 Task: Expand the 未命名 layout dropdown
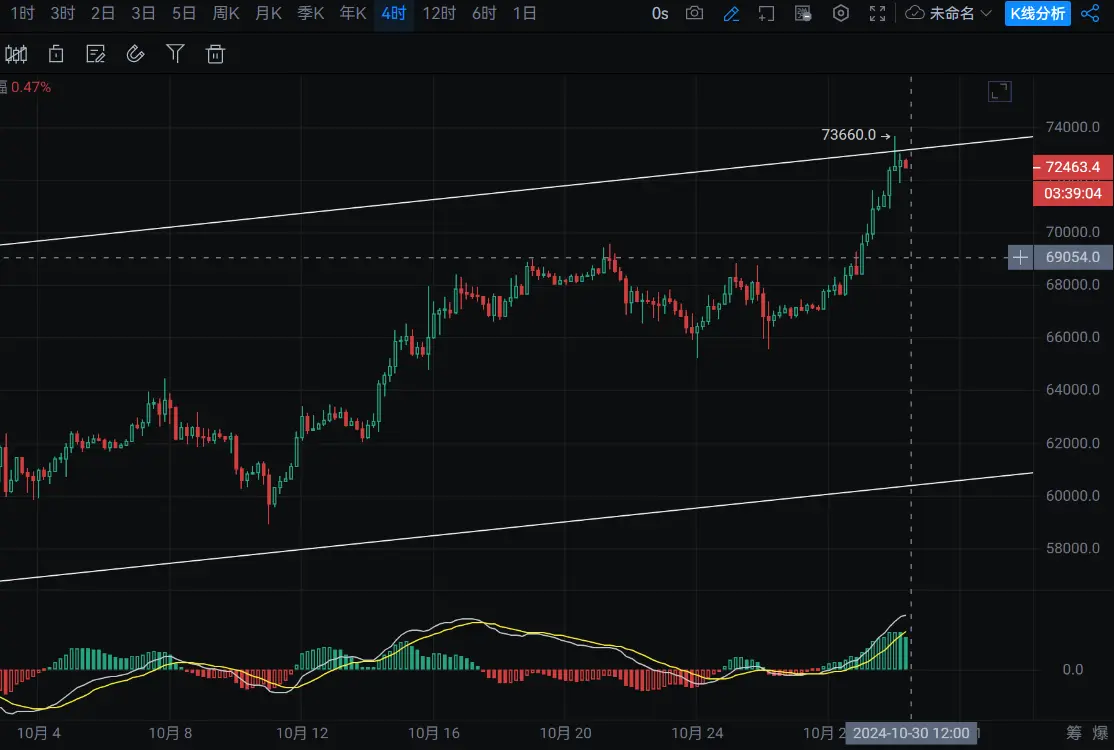pyautogui.click(x=948, y=13)
